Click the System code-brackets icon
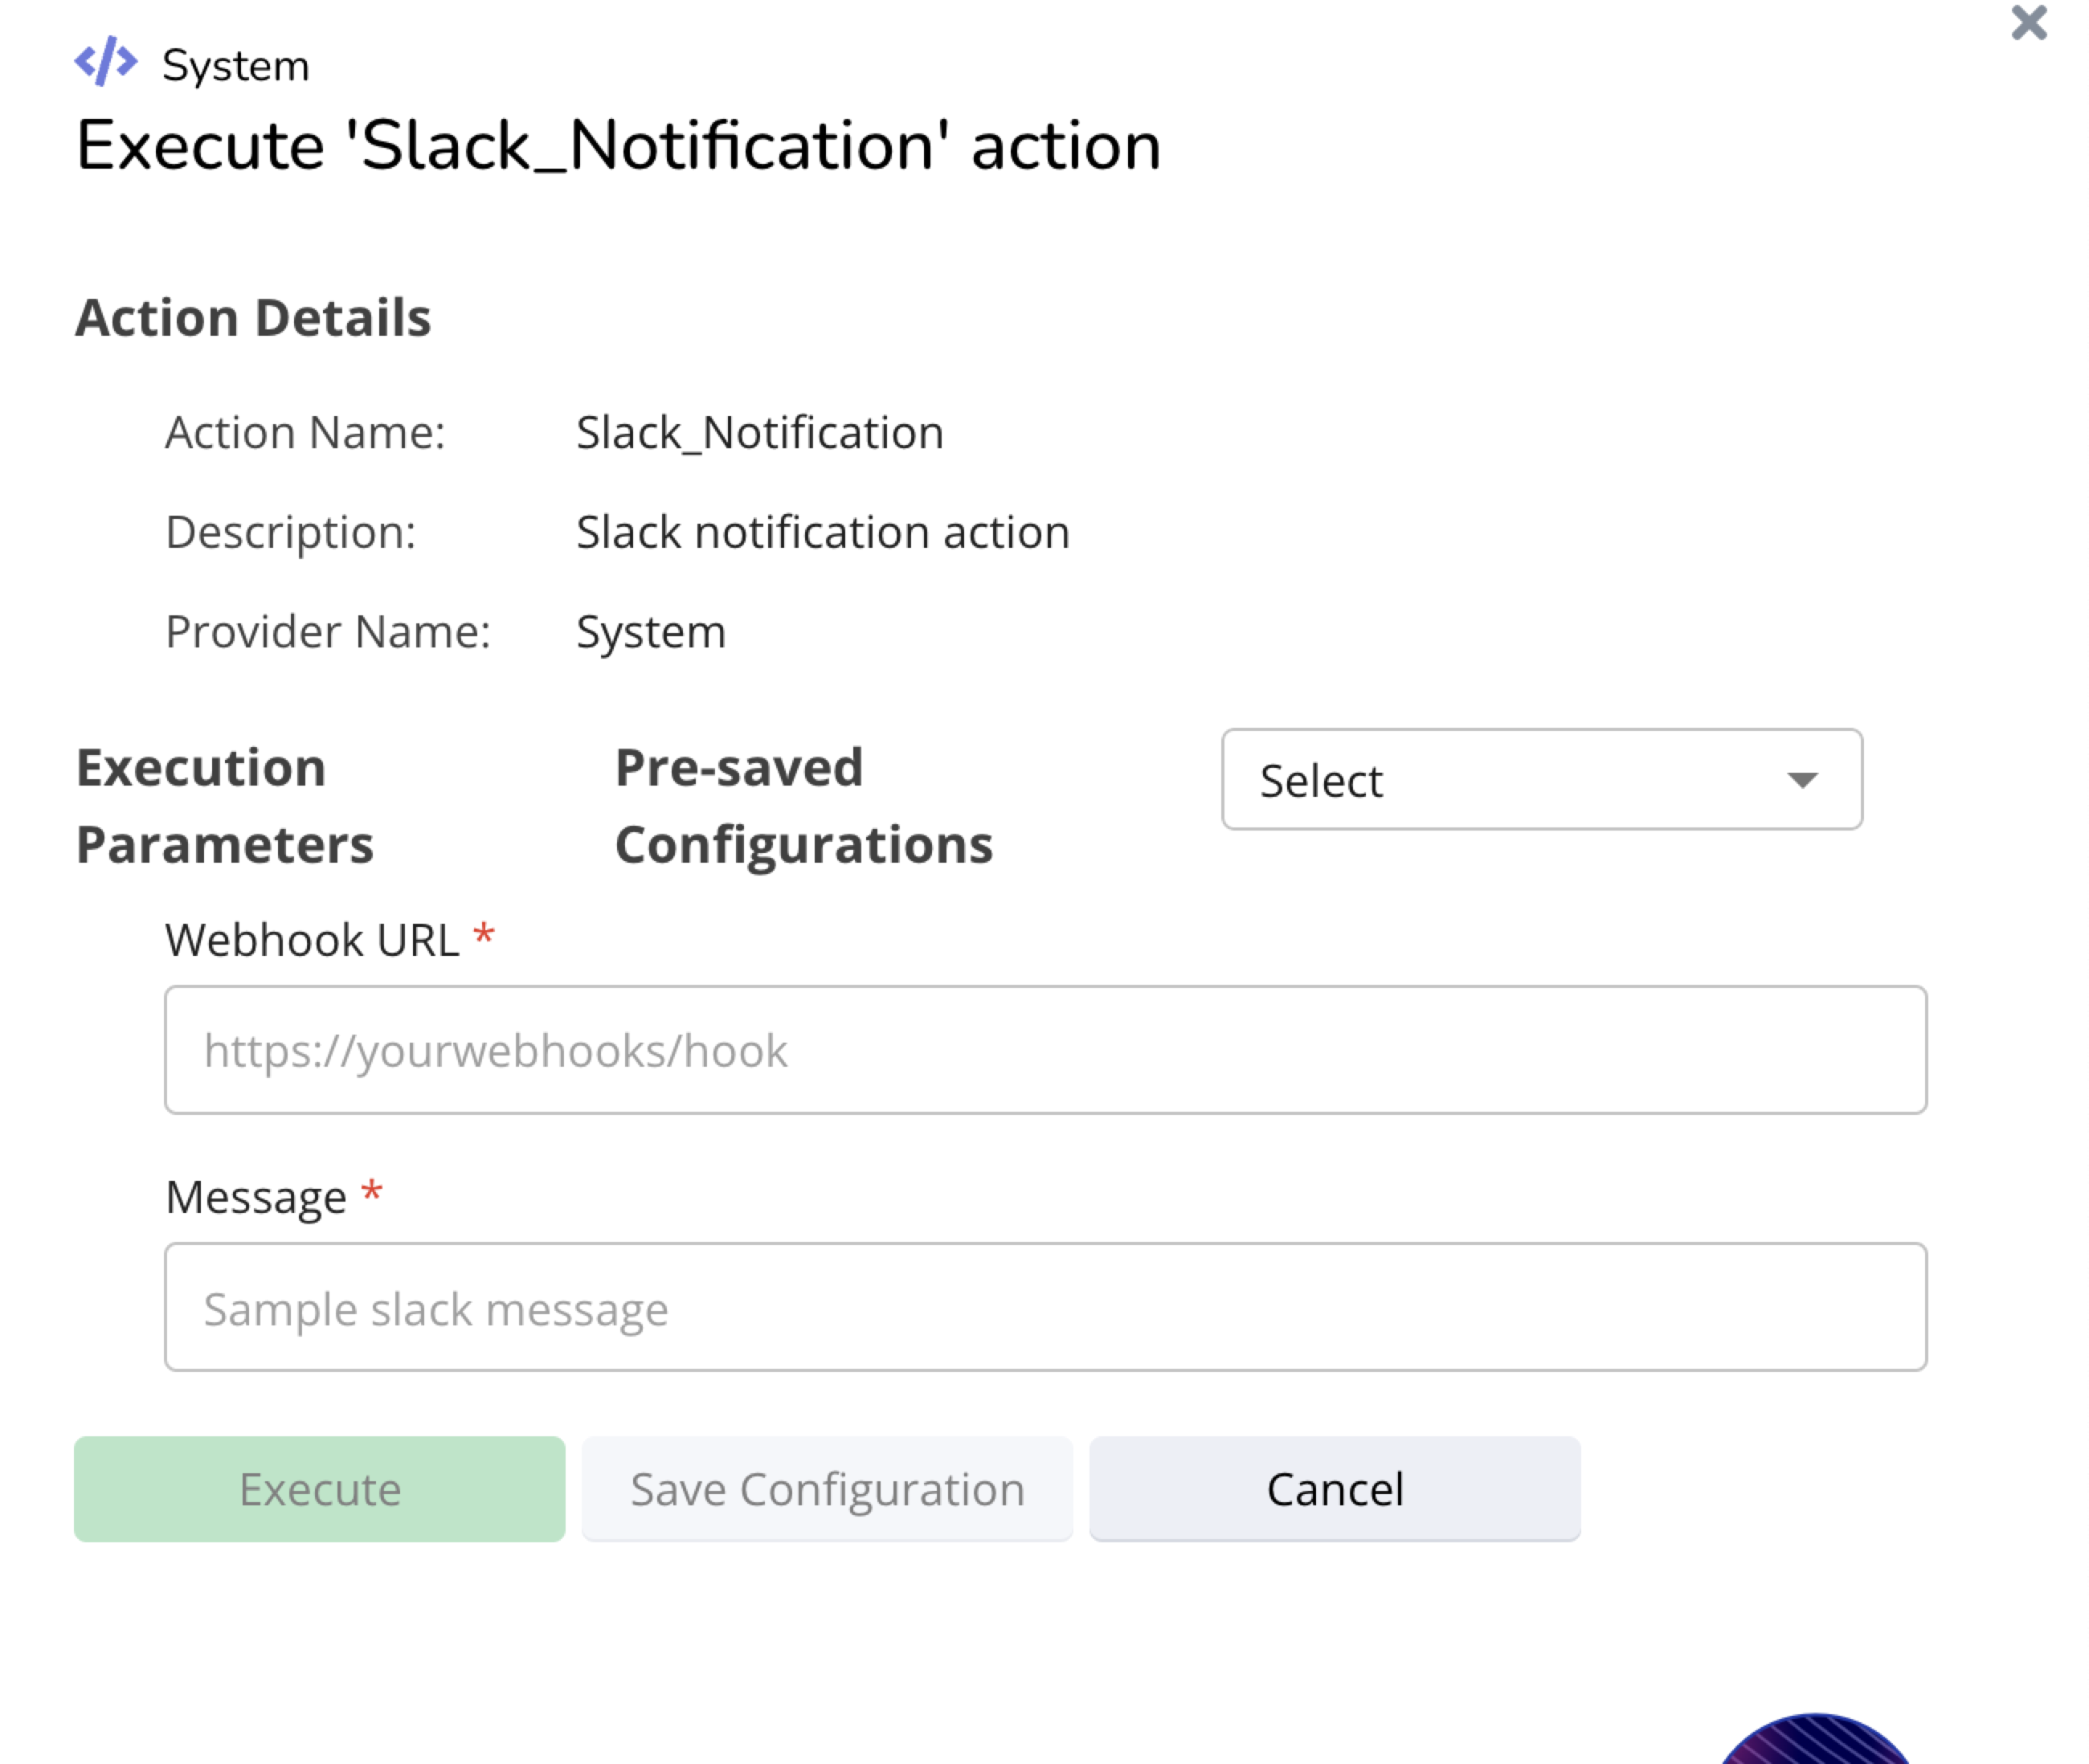 [x=106, y=62]
